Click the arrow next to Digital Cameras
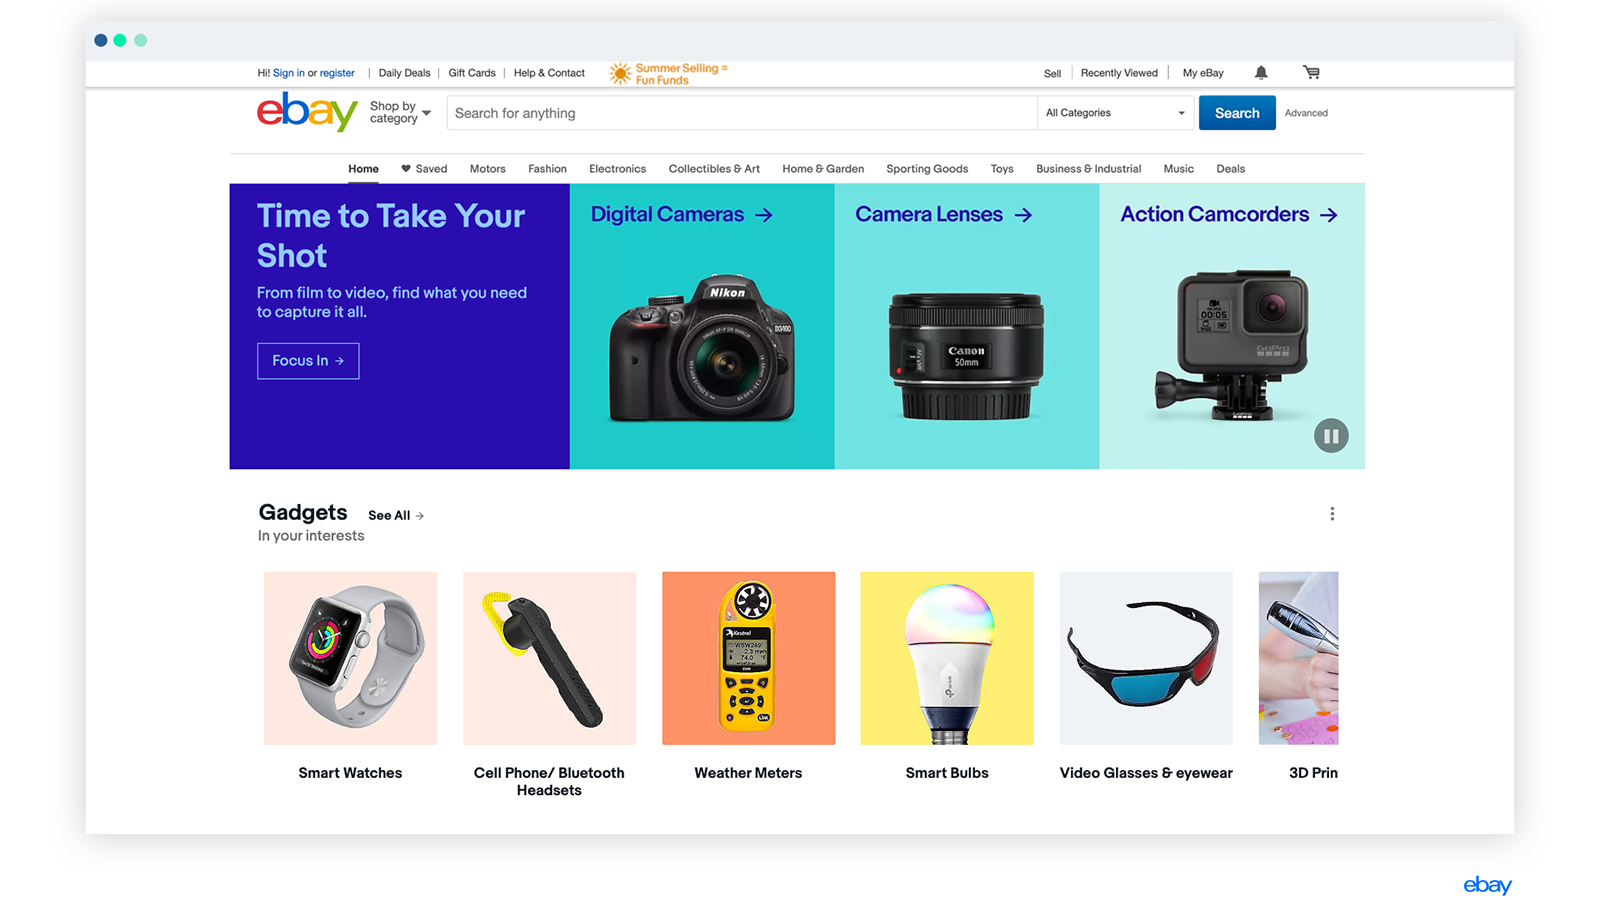 (764, 215)
